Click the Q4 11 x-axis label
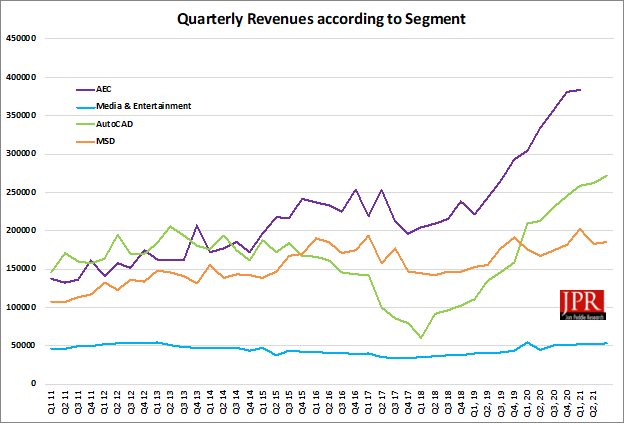Viewport: 624px width, 424px height. 91,403
